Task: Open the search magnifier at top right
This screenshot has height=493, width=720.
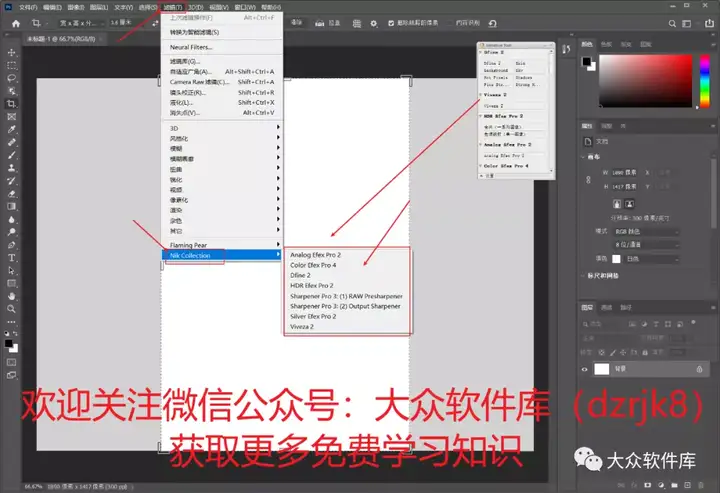Action: click(672, 23)
